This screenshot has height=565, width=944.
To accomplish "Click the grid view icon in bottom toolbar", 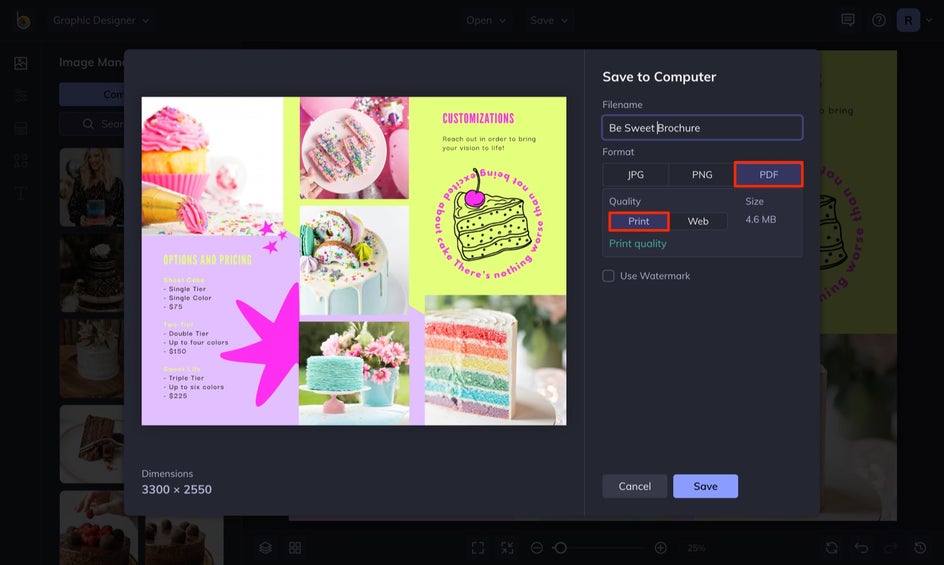I will coord(295,548).
